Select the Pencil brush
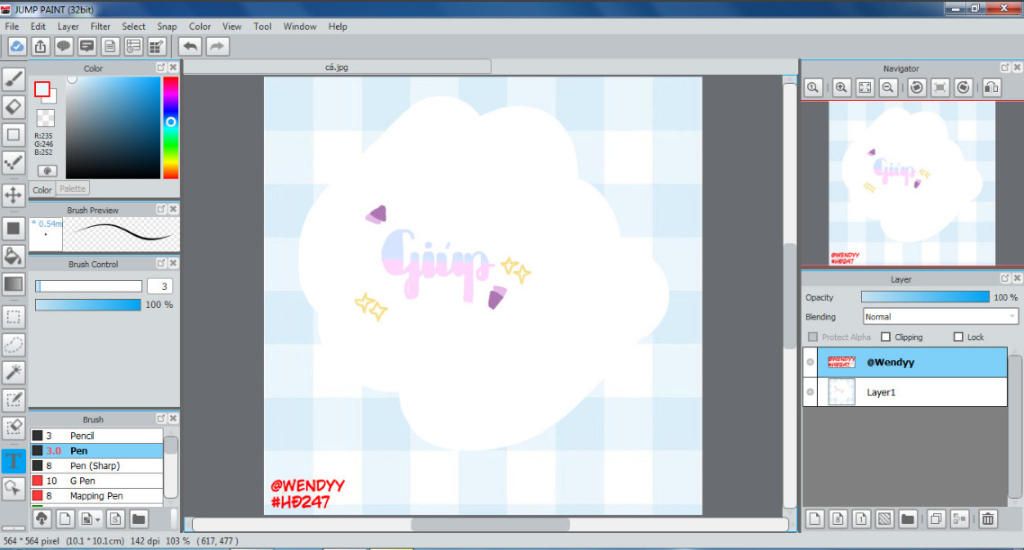 tap(97, 436)
